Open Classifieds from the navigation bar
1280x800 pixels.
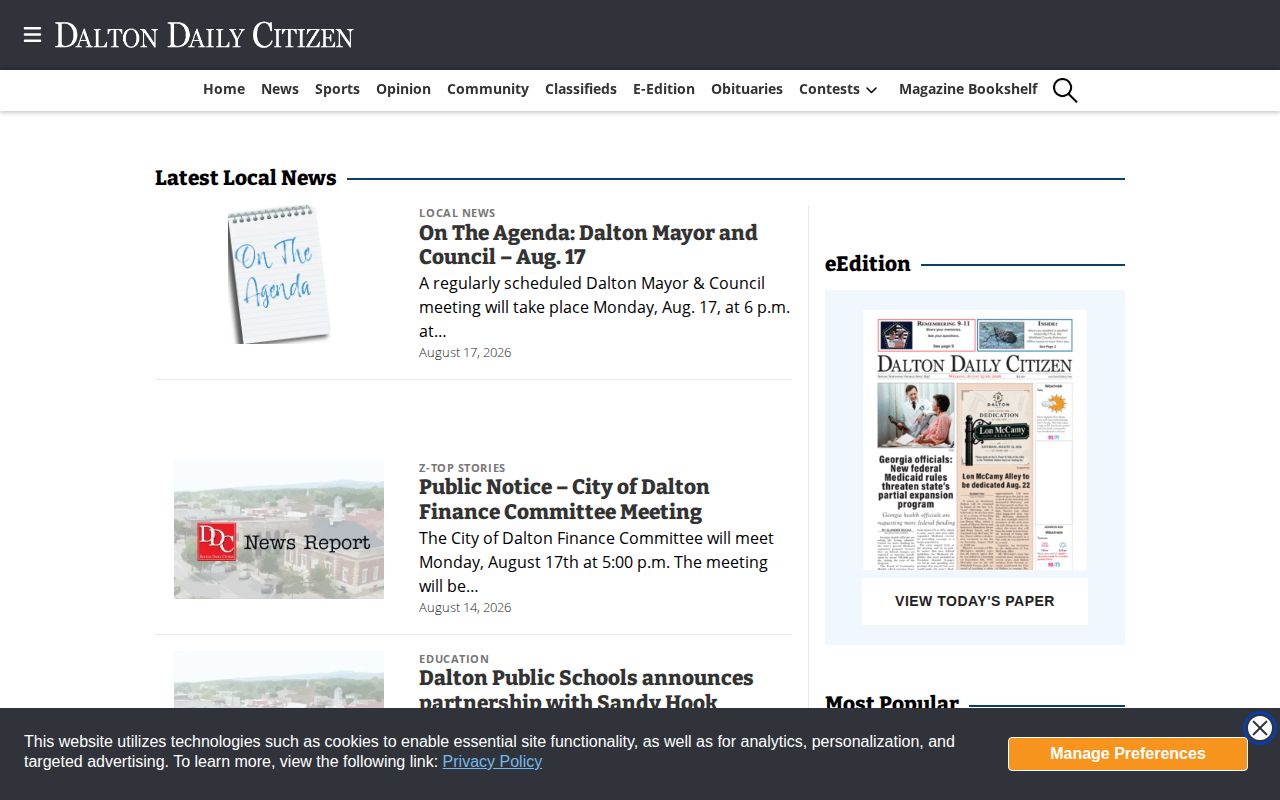tap(581, 89)
